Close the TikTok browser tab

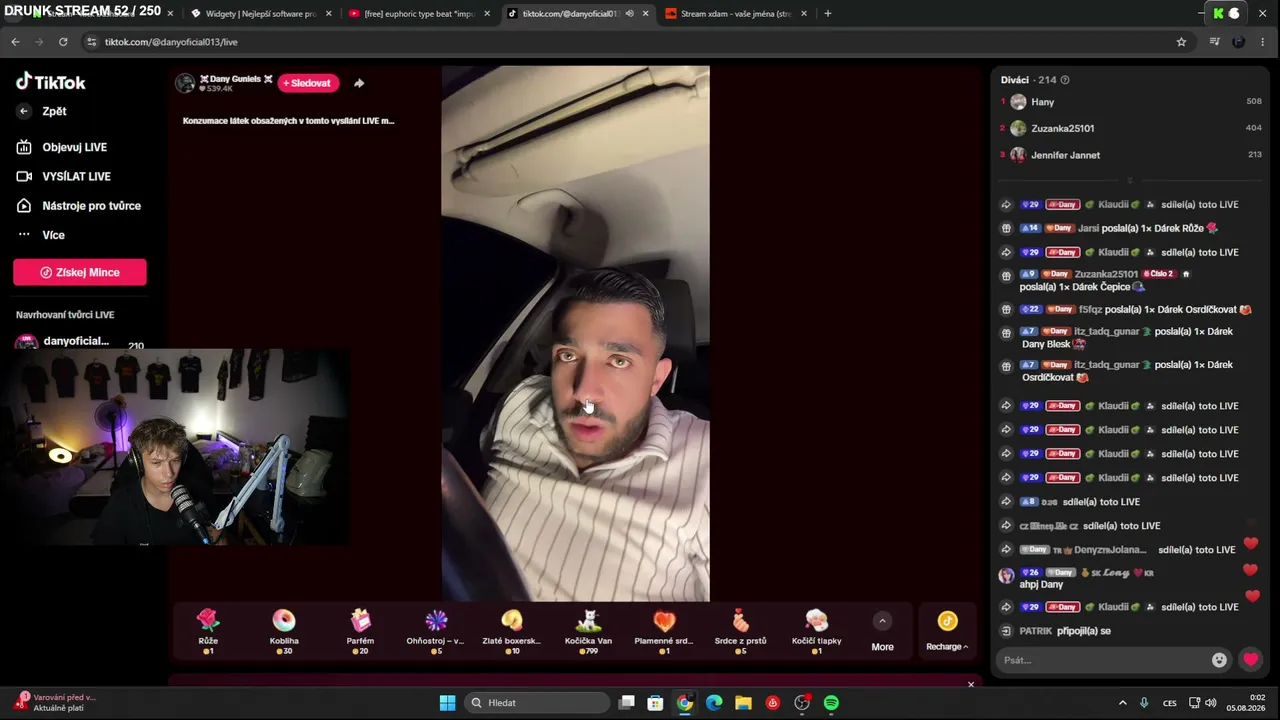(x=646, y=14)
